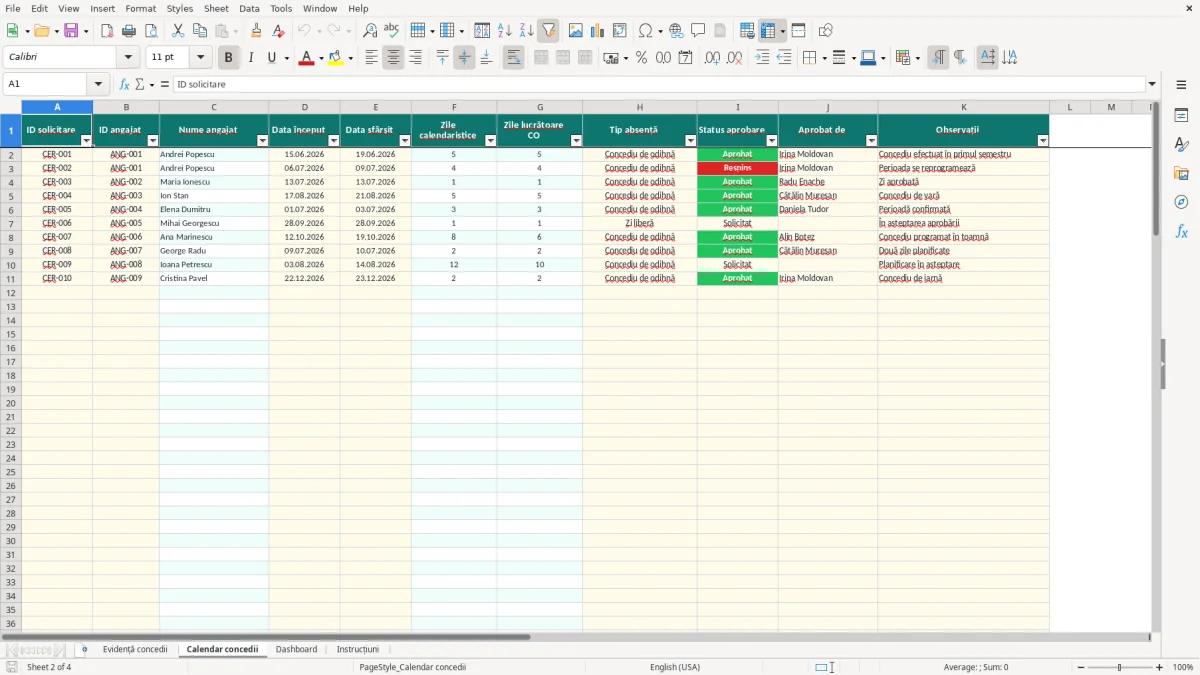Image resolution: width=1200 pixels, height=675 pixels.
Task: Toggle Wrap Text button
Action: coord(513,58)
